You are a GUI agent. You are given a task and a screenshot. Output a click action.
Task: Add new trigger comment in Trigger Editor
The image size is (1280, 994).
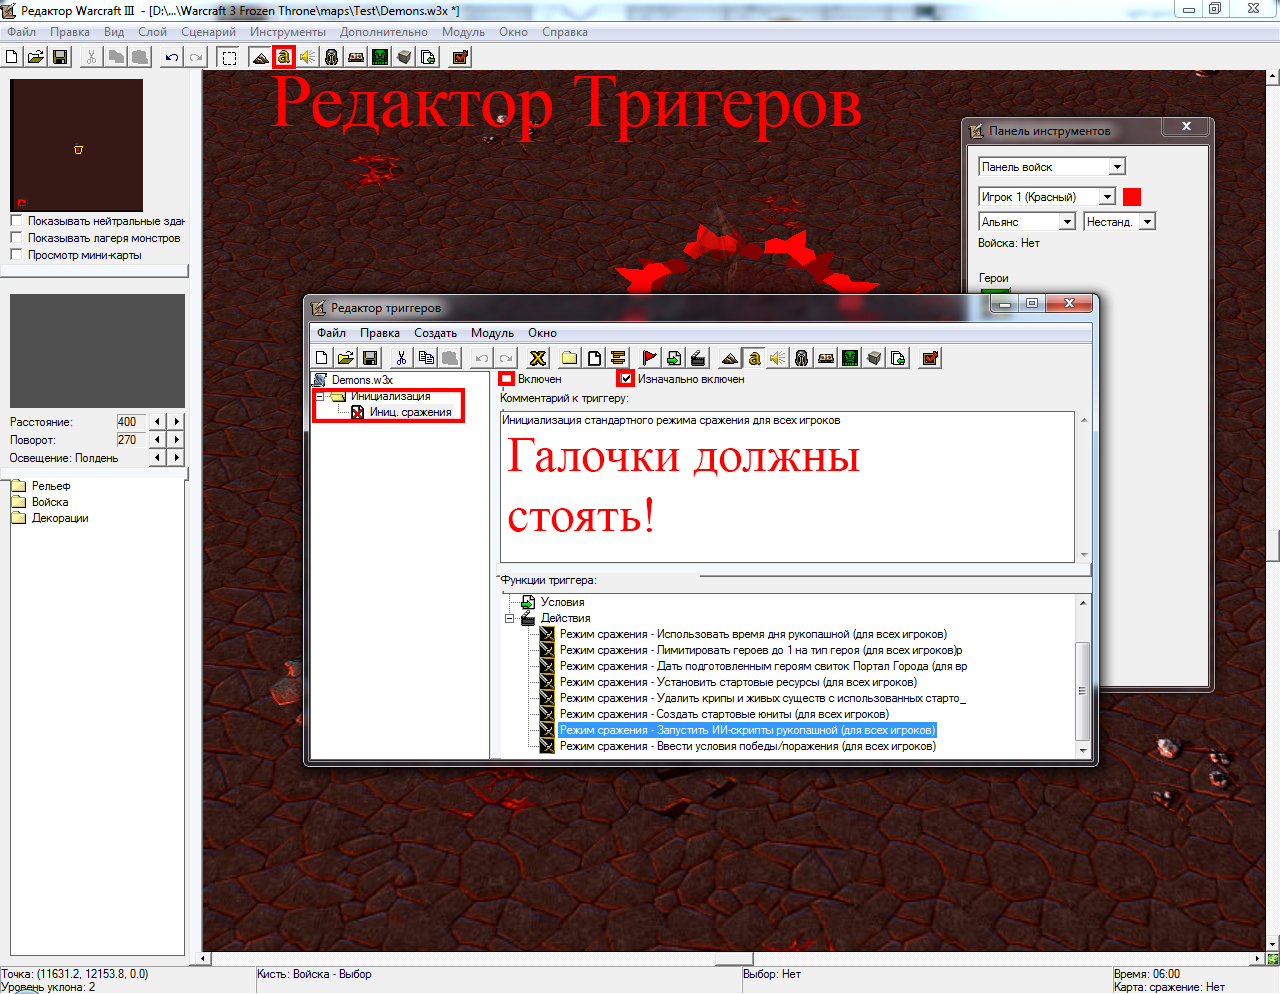(x=618, y=358)
